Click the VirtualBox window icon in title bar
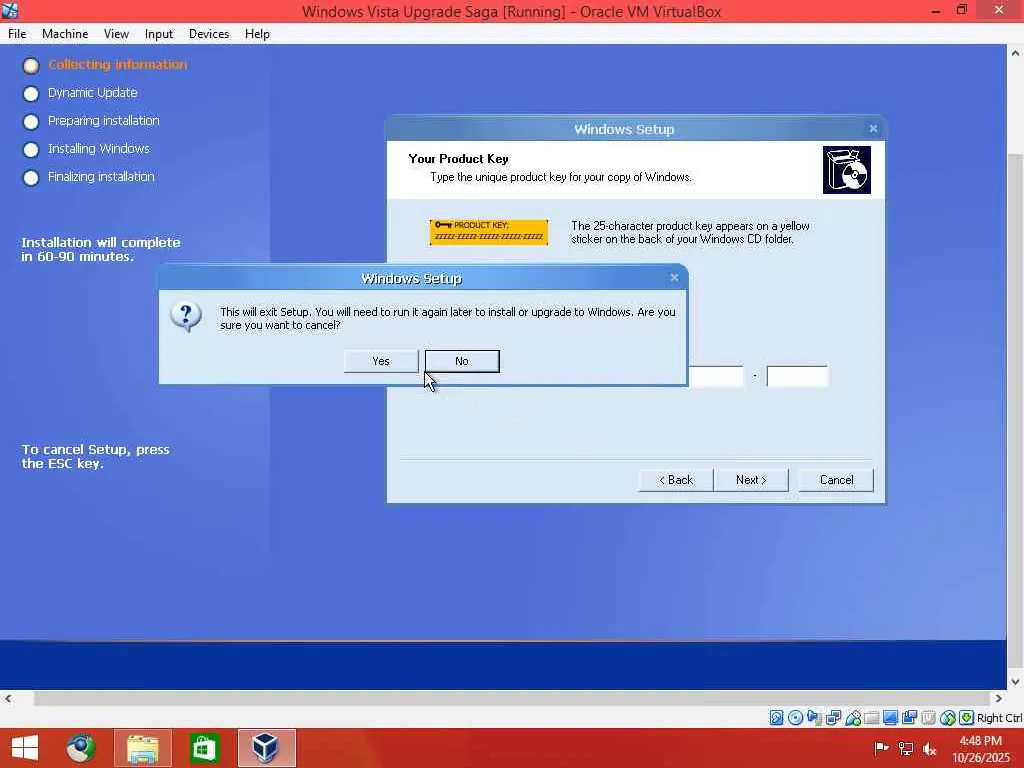This screenshot has height=768, width=1024. coord(10,10)
